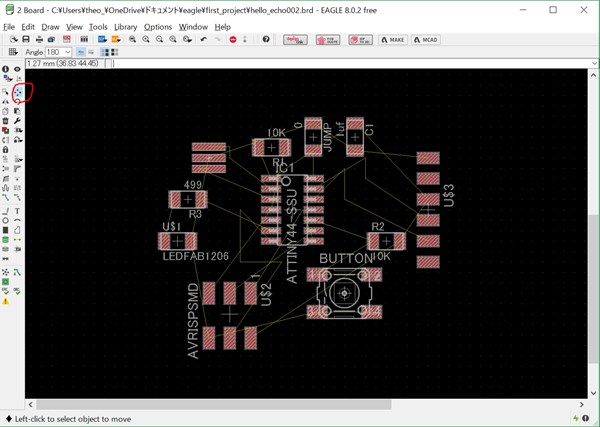Select the Show eye tool

(x=17, y=69)
